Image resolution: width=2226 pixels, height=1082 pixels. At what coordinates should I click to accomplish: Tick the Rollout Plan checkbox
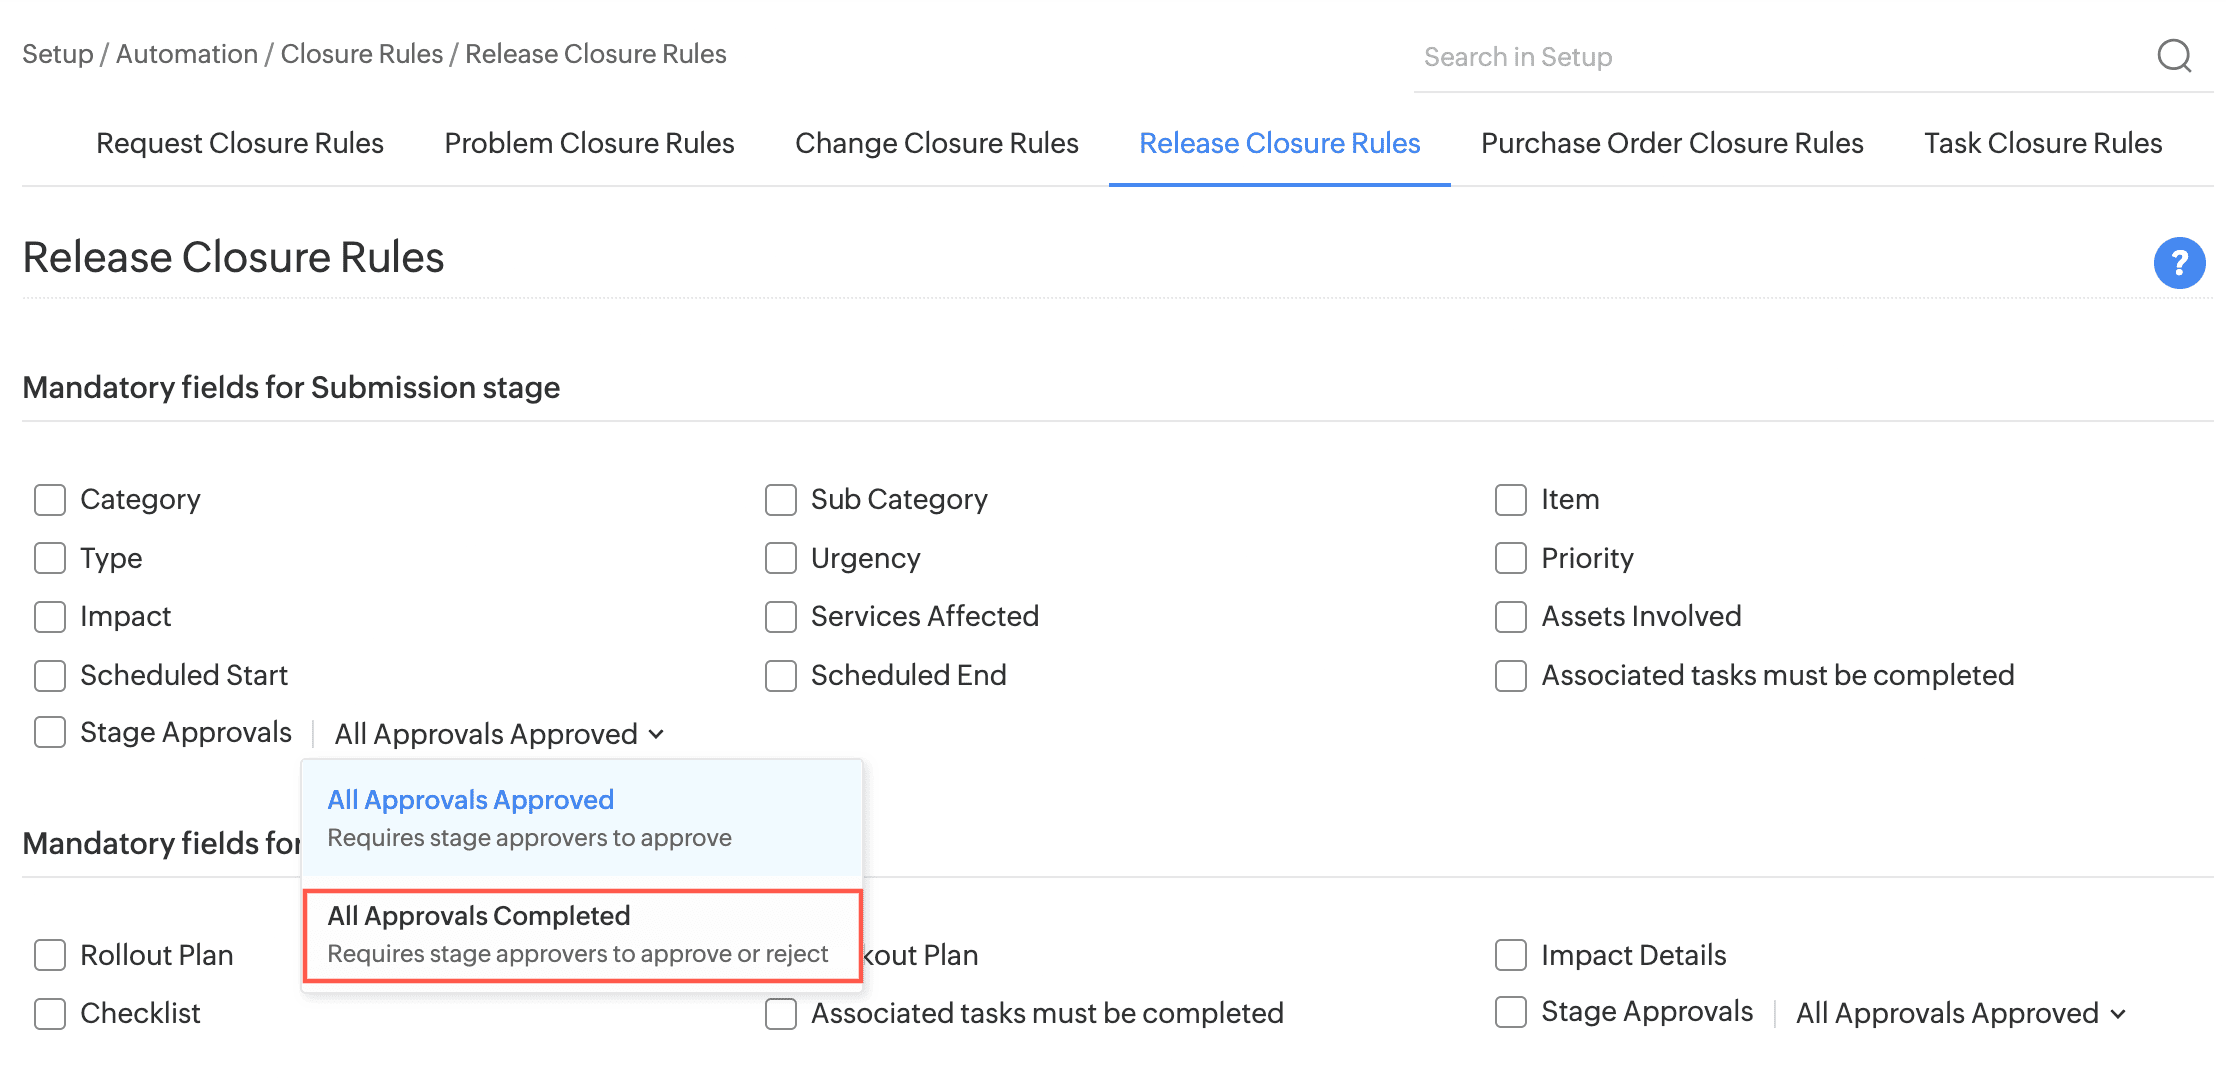click(x=50, y=955)
